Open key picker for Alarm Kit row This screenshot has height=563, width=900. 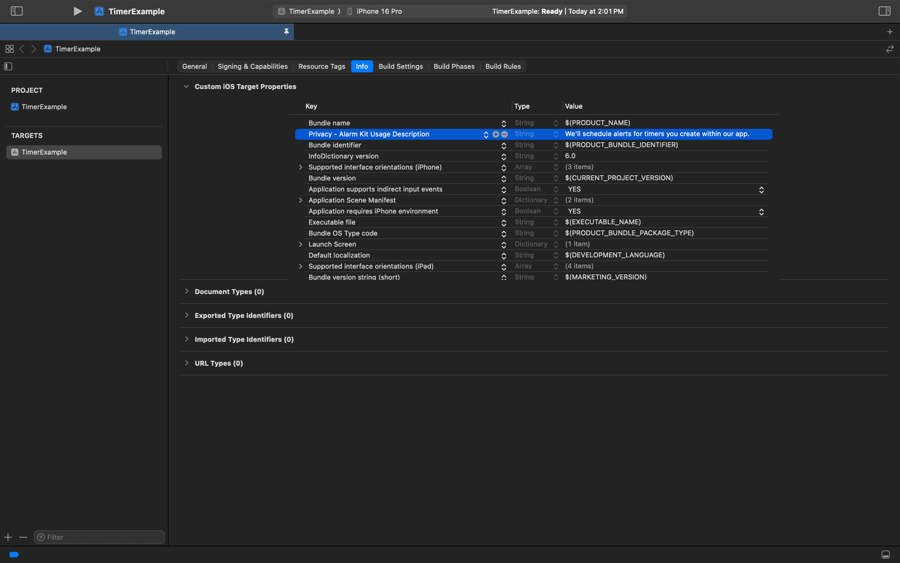pos(486,134)
